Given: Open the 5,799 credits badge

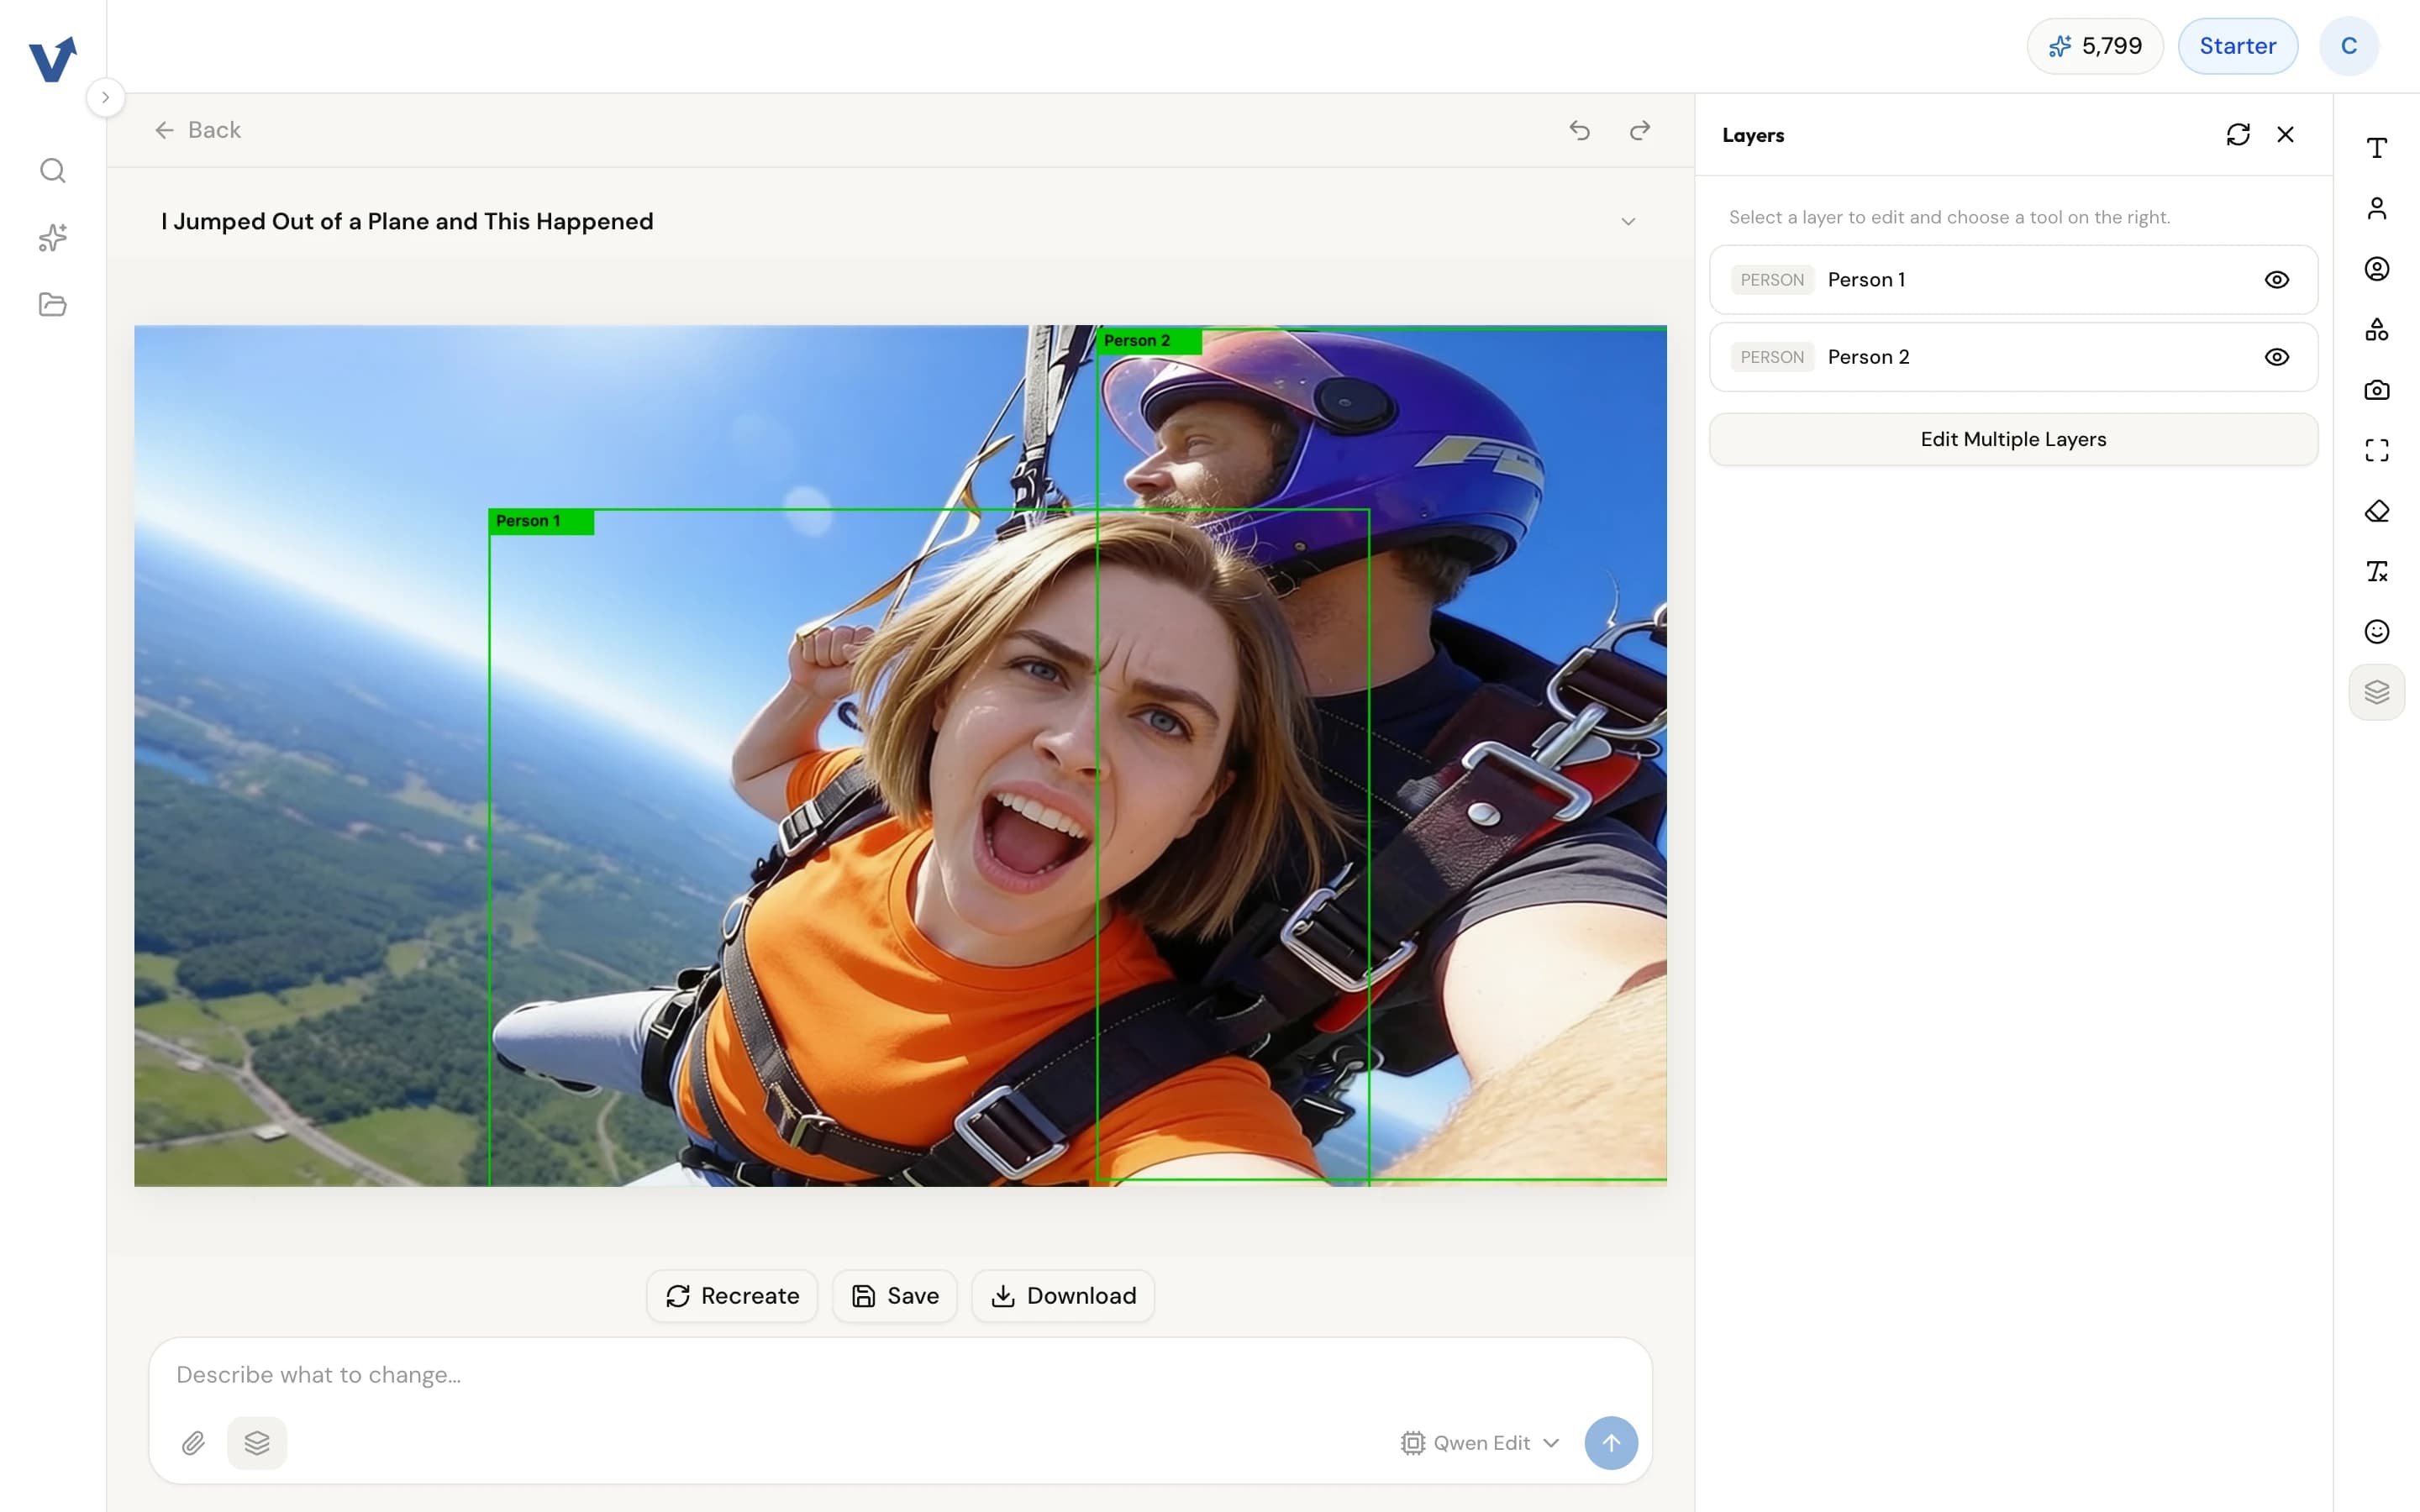Looking at the screenshot, I should [2095, 46].
